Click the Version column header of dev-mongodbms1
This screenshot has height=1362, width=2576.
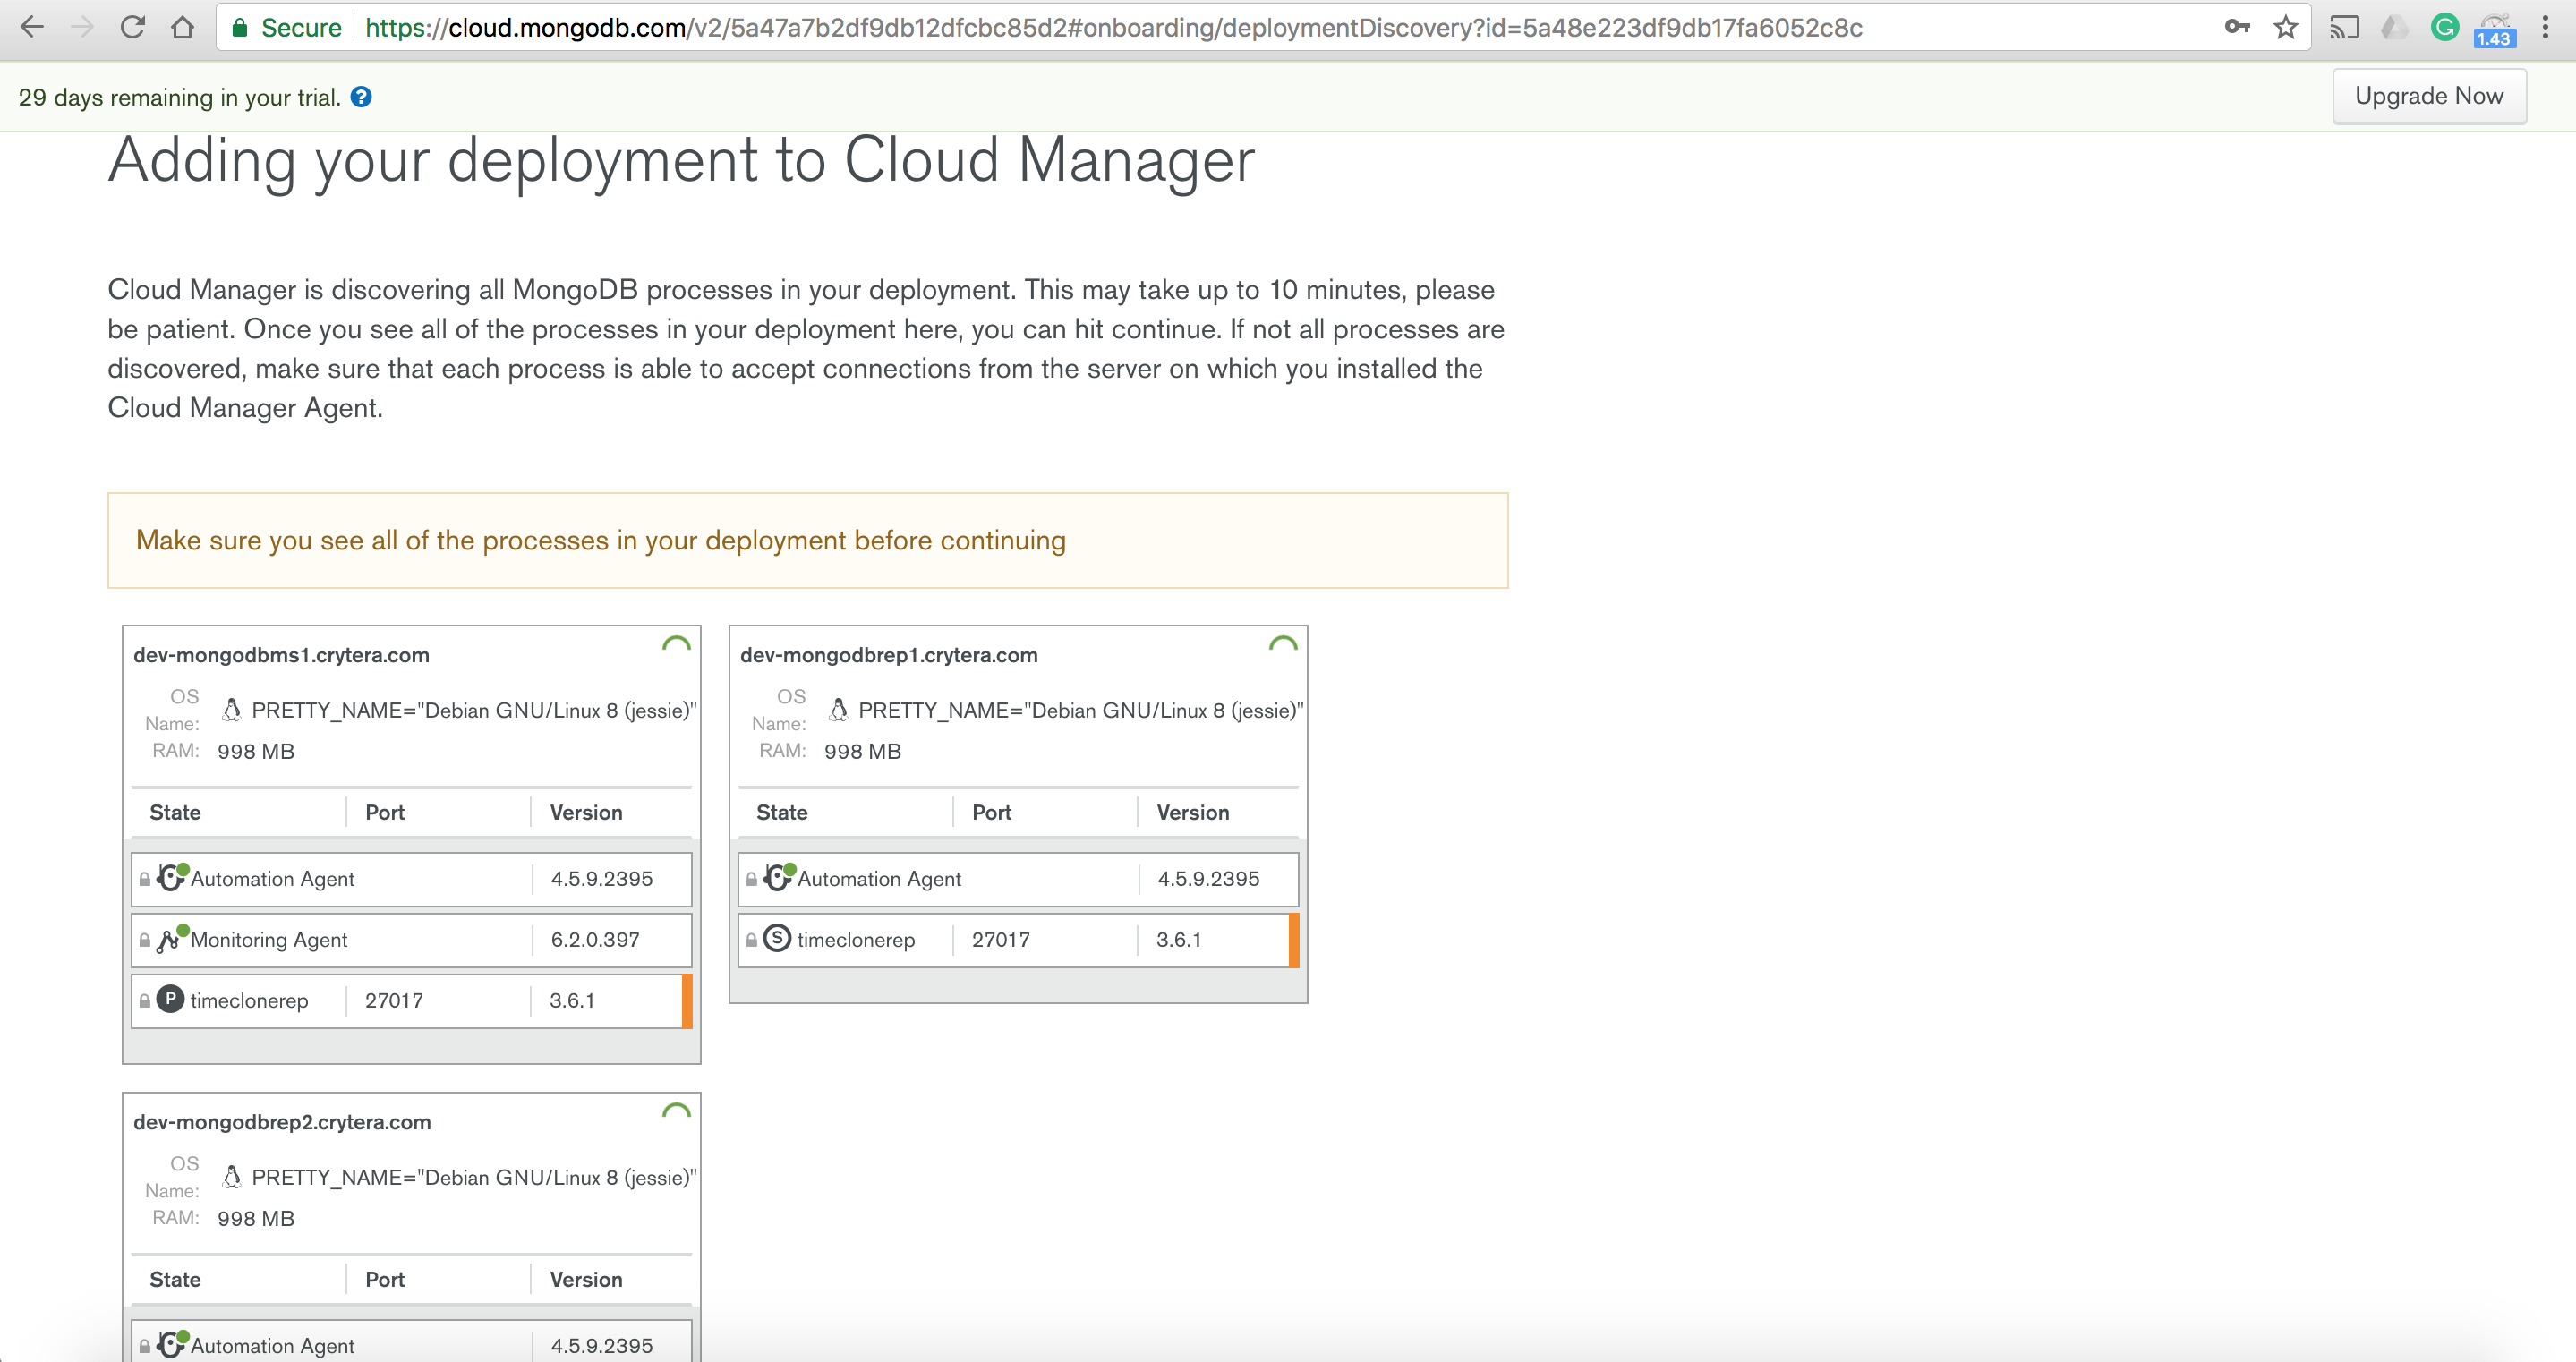pyautogui.click(x=586, y=812)
